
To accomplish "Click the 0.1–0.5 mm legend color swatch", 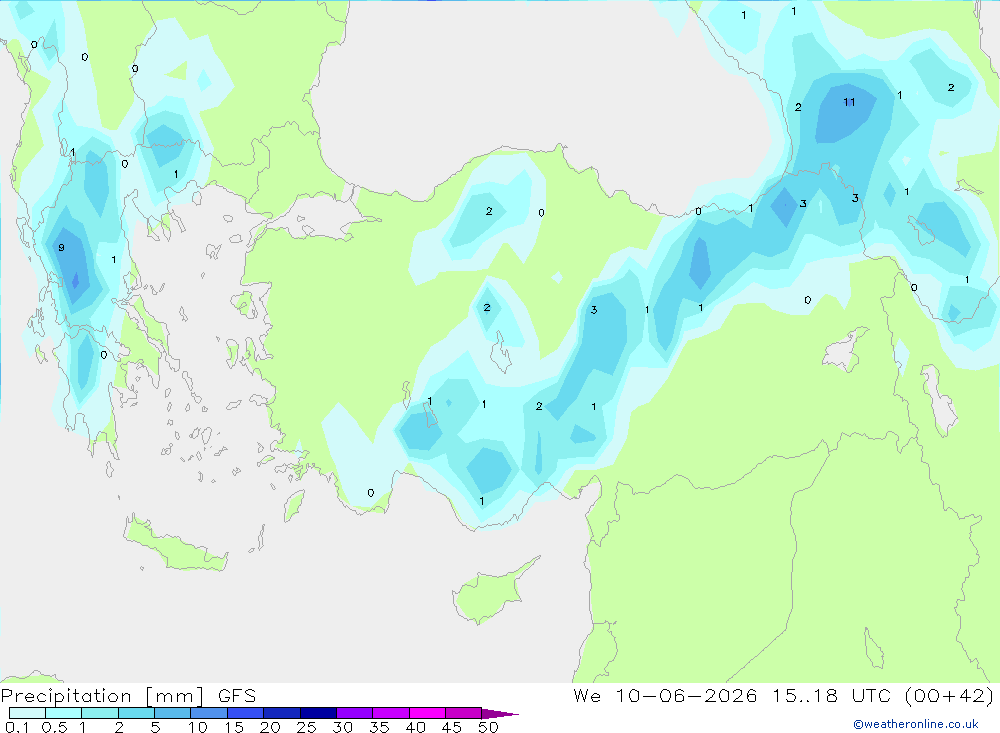I will (27, 713).
